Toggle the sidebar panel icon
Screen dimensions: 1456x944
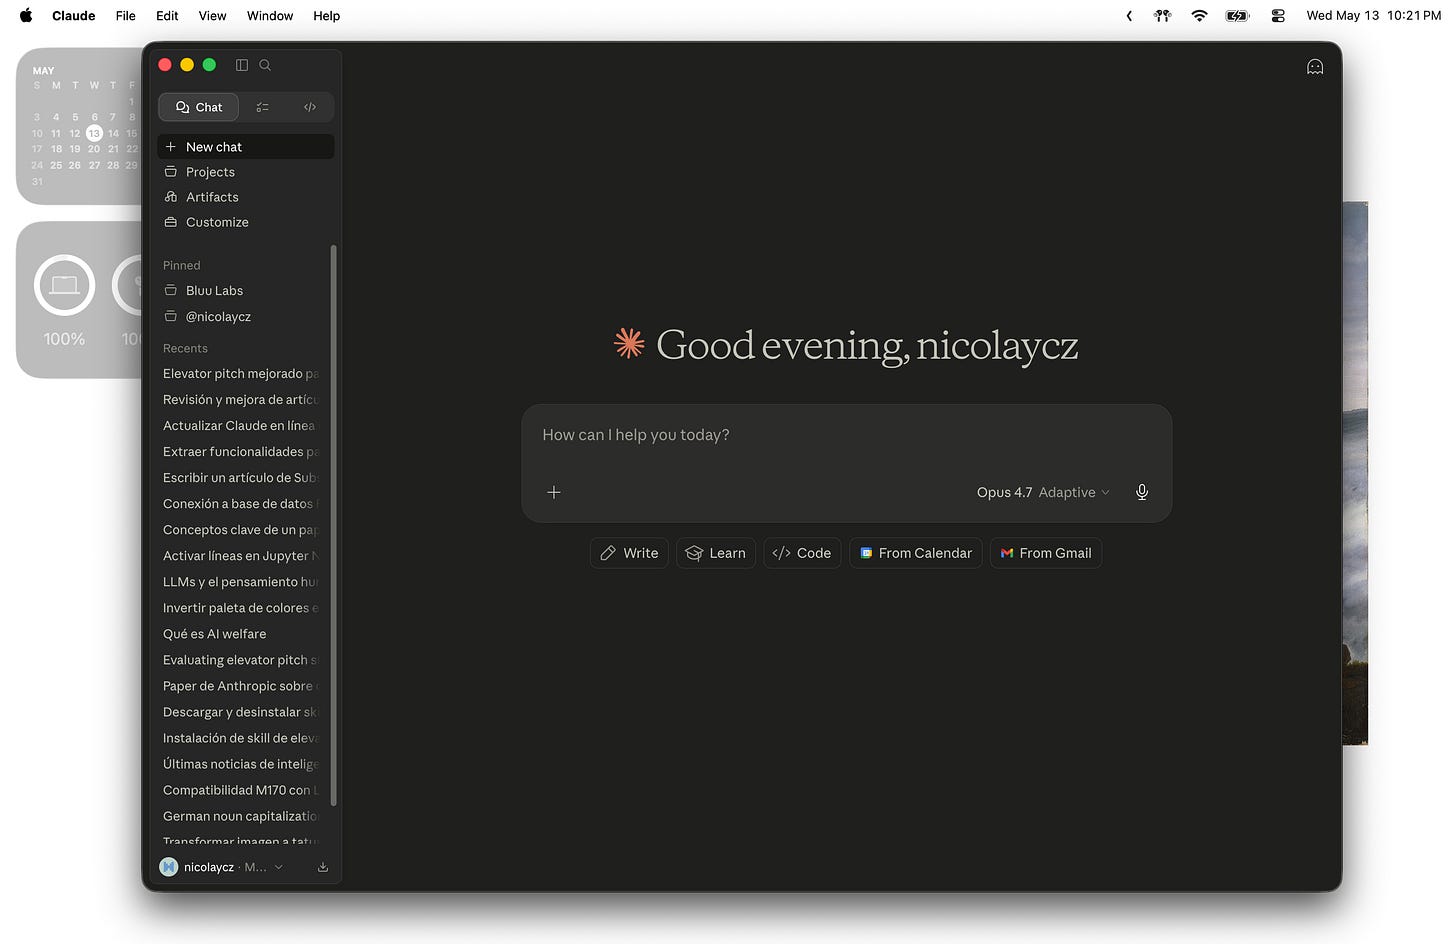pos(241,65)
